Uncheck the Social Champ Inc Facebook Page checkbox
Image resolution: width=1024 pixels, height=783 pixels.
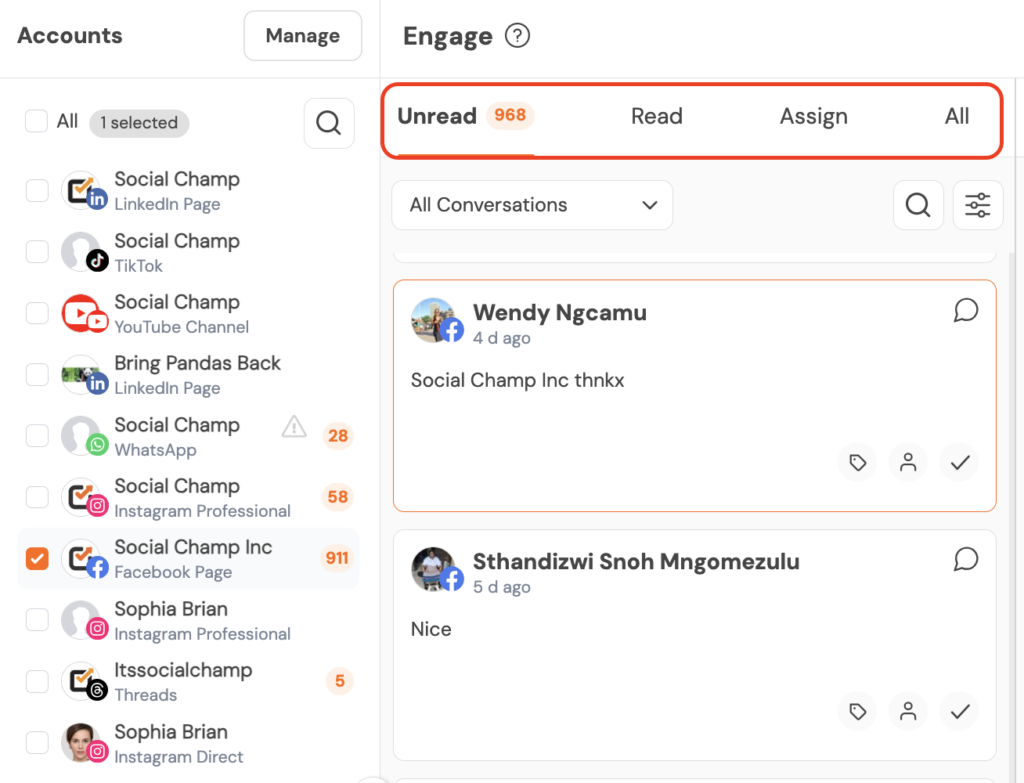pyautogui.click(x=37, y=559)
